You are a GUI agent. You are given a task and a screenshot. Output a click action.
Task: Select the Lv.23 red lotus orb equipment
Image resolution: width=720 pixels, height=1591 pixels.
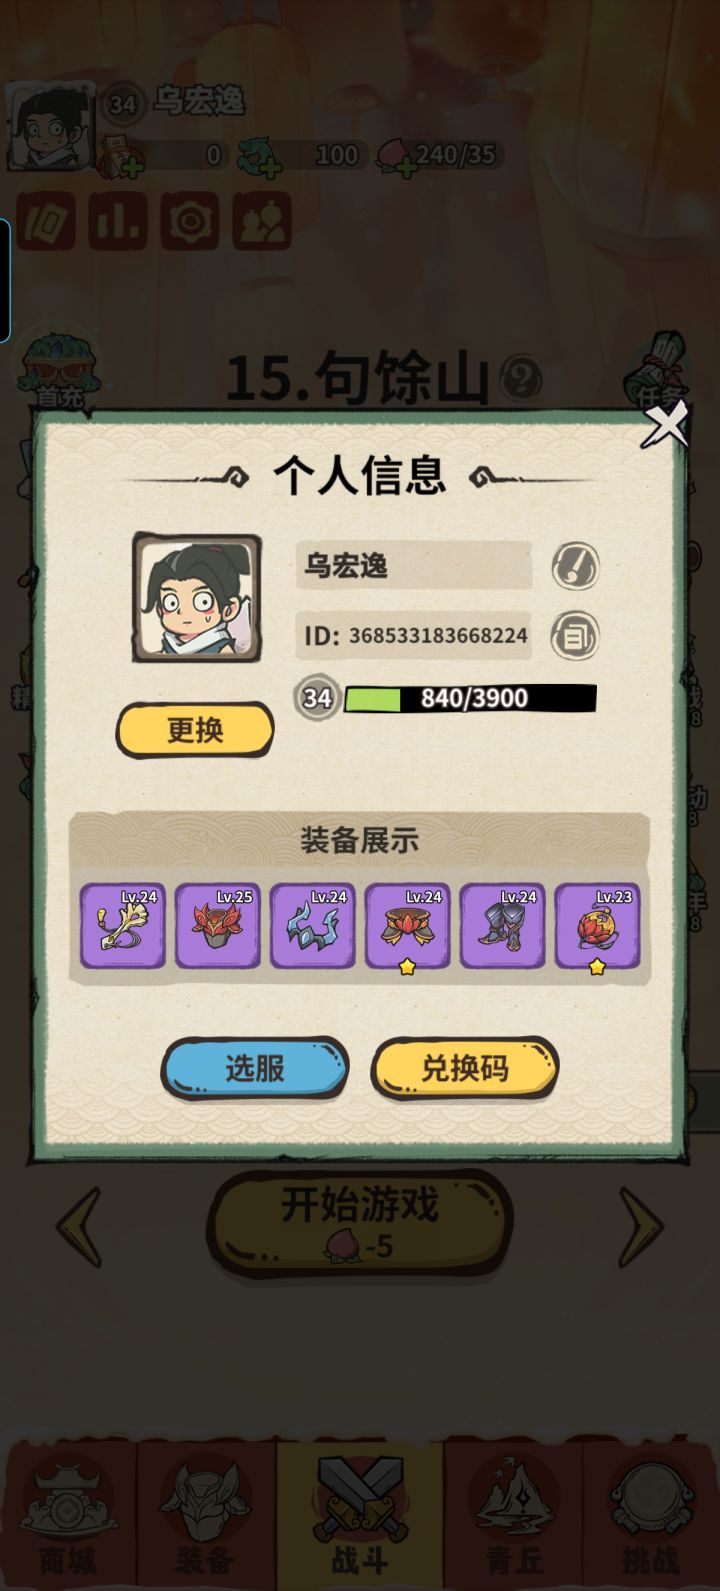(598, 925)
